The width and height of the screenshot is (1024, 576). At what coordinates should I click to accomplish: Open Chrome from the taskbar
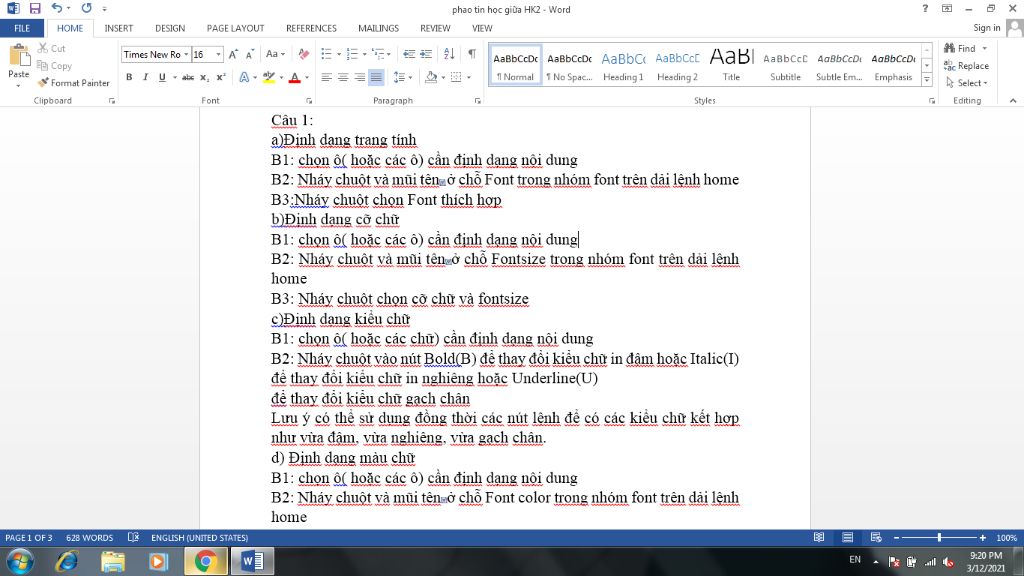pyautogui.click(x=206, y=561)
